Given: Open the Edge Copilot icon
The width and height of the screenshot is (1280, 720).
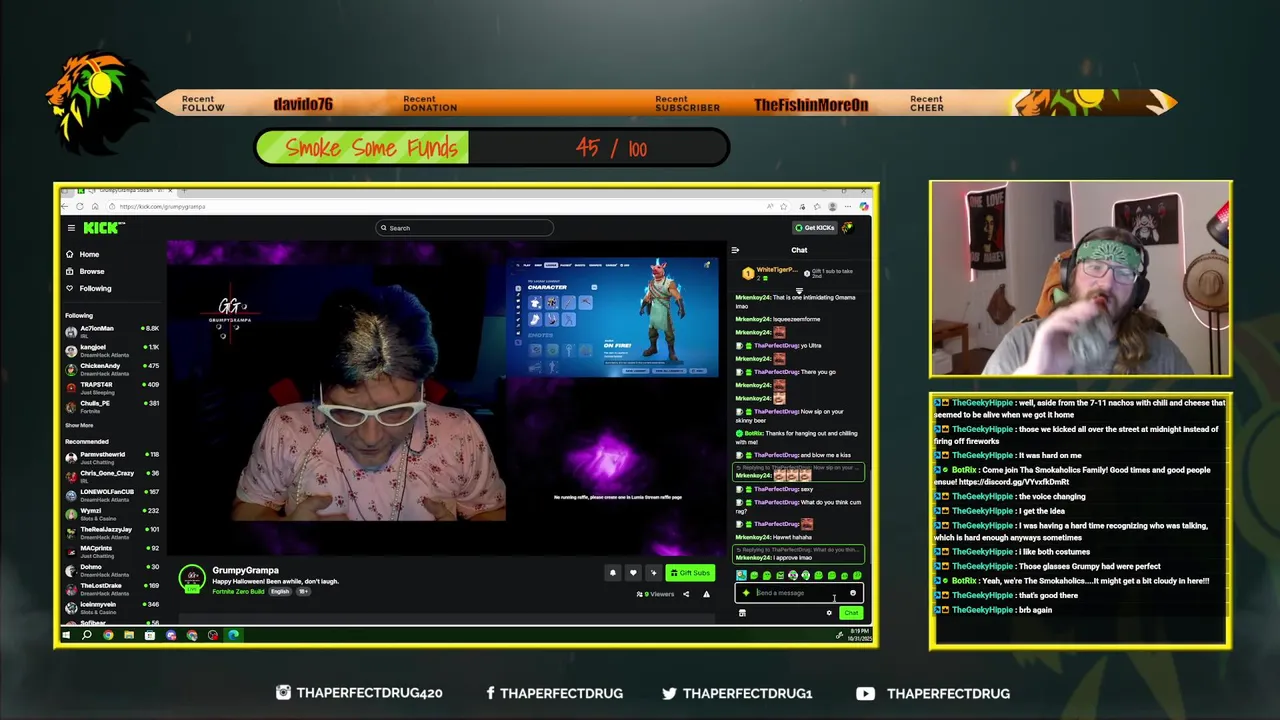Looking at the screenshot, I should click(x=864, y=206).
